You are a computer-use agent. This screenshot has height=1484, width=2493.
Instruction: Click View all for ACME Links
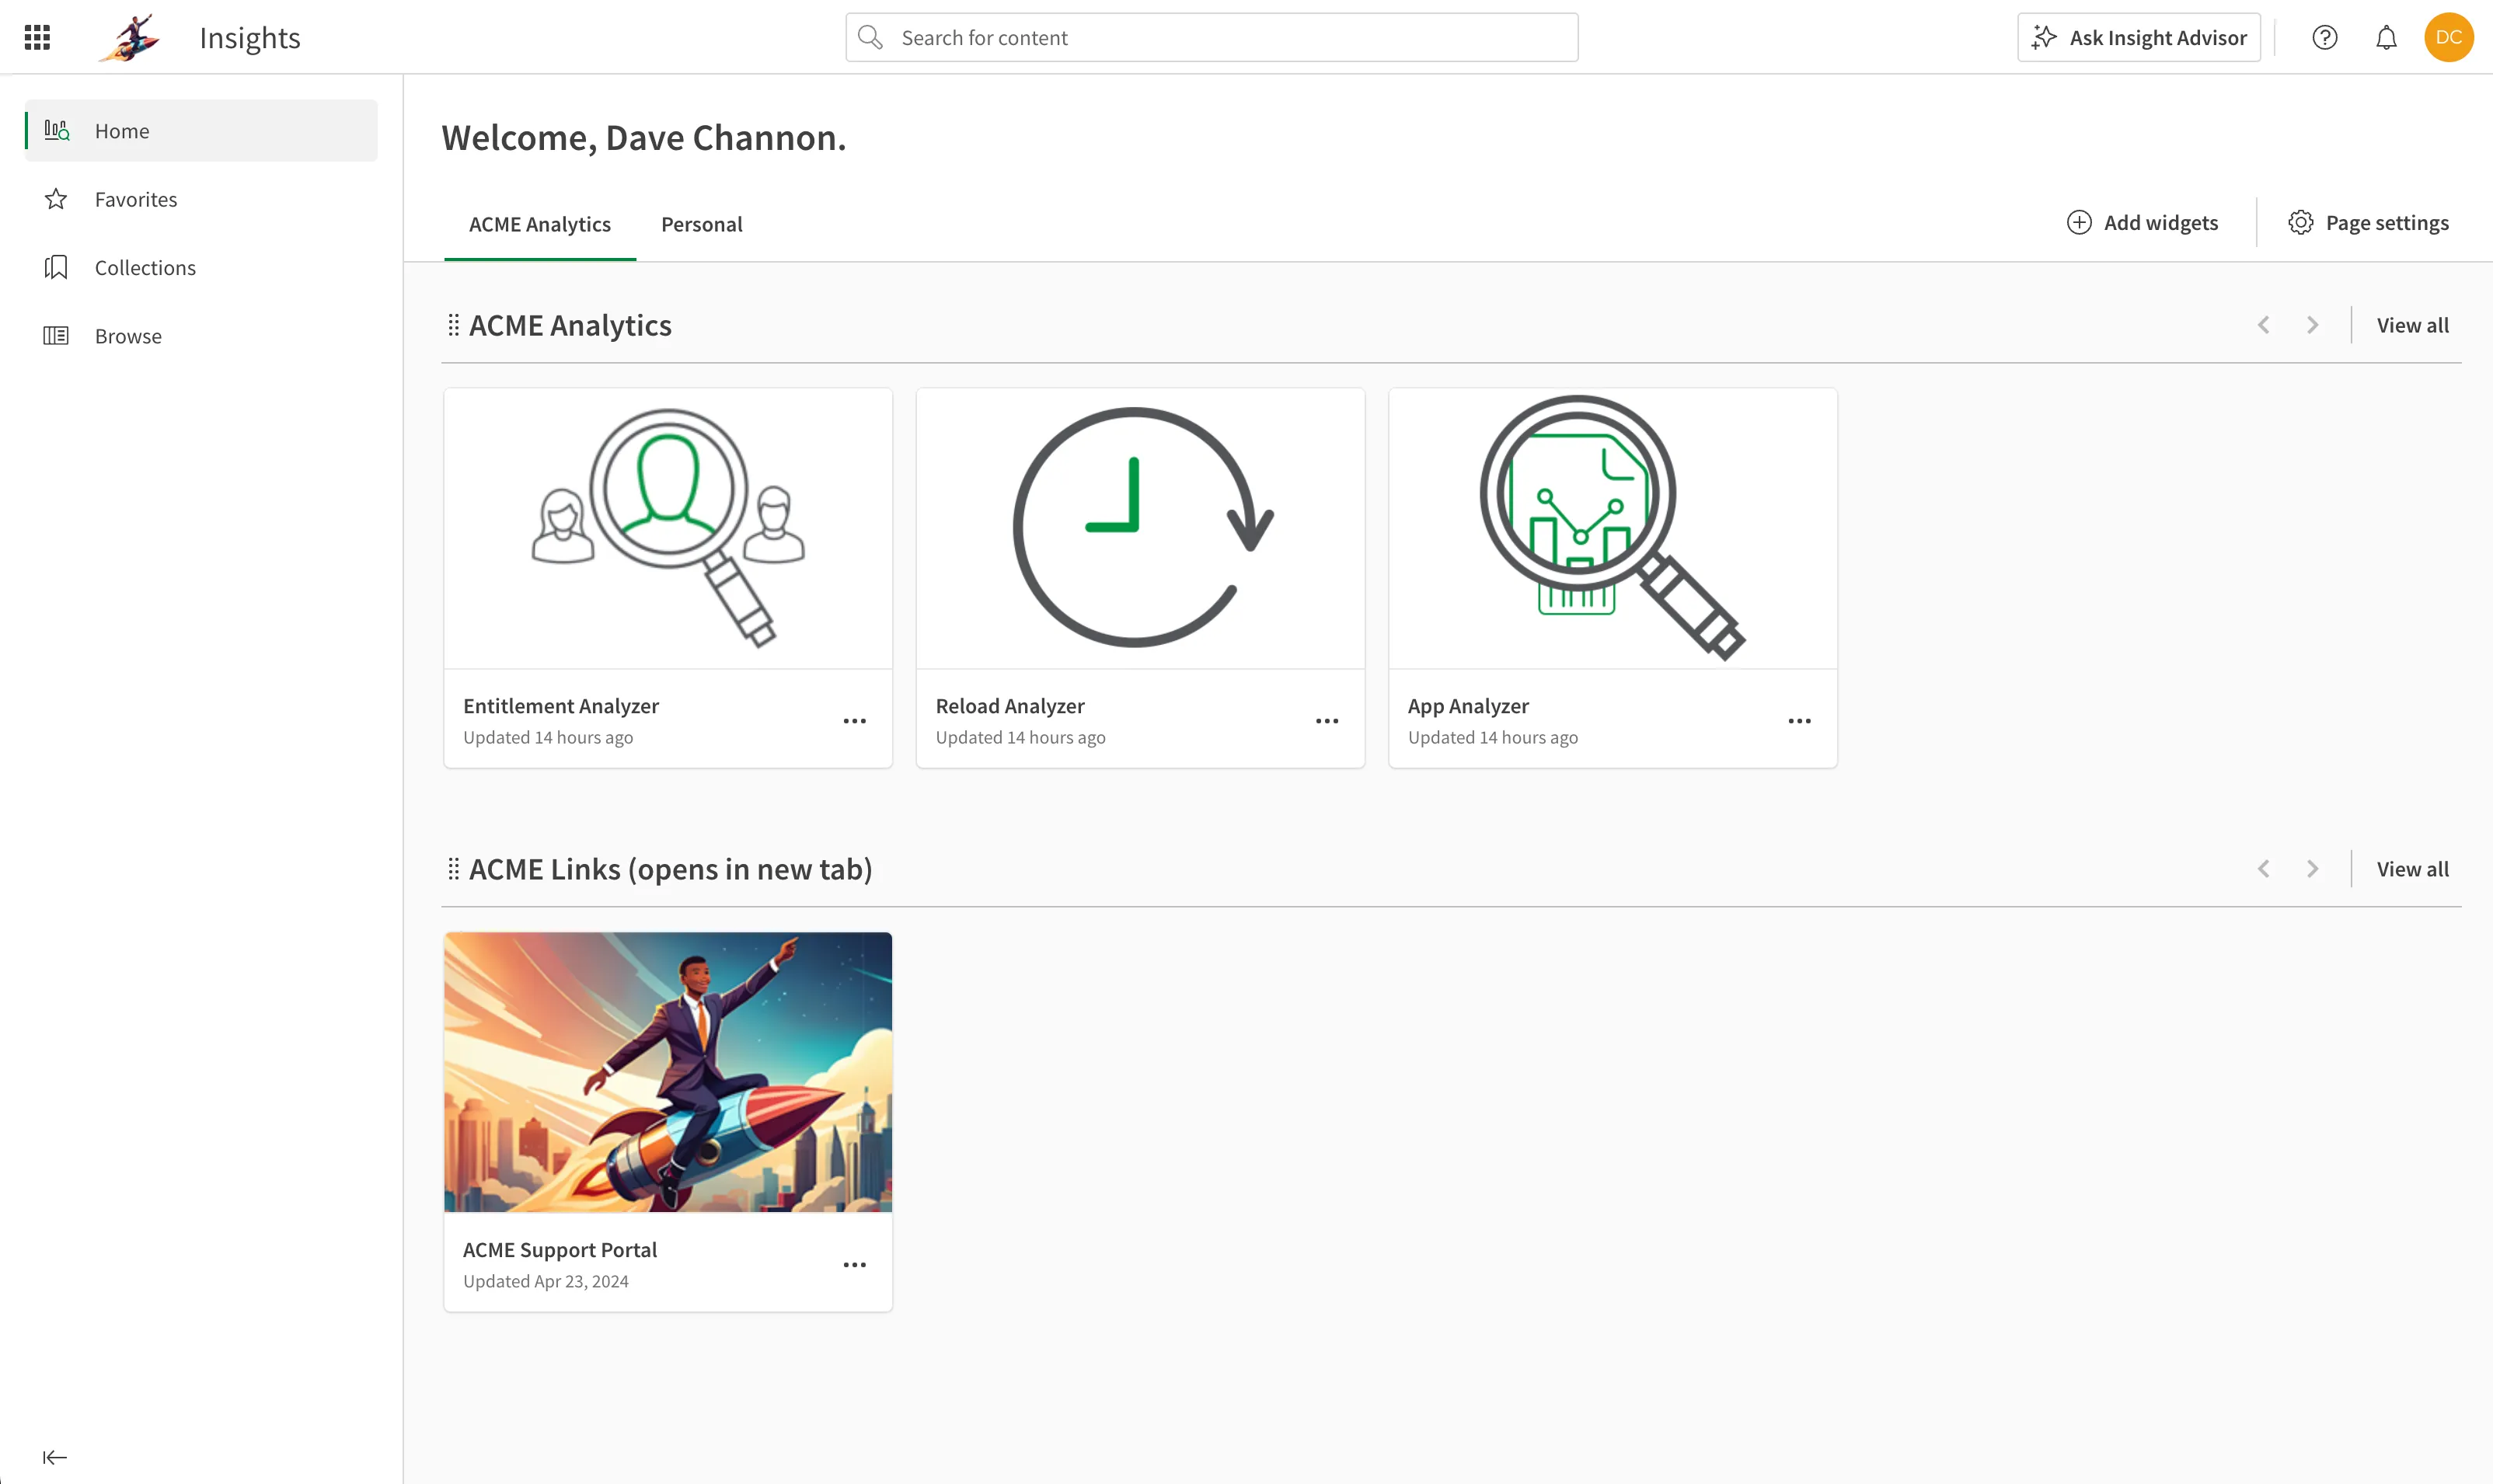pos(2411,867)
